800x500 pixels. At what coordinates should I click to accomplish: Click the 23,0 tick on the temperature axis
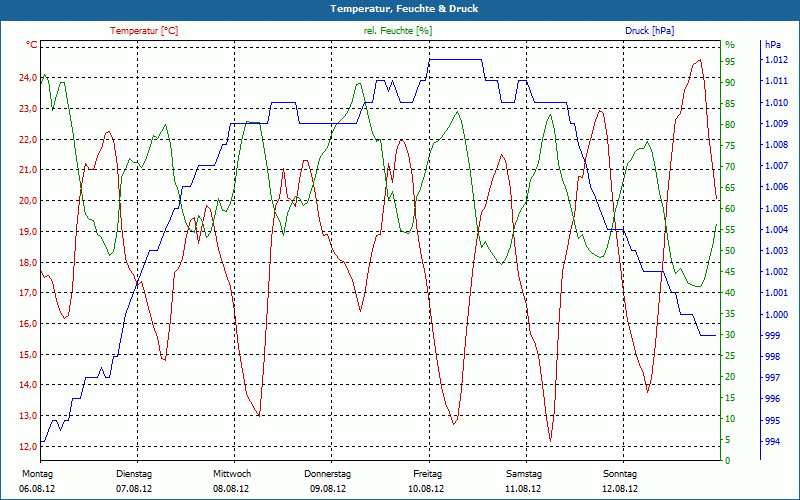(28, 109)
